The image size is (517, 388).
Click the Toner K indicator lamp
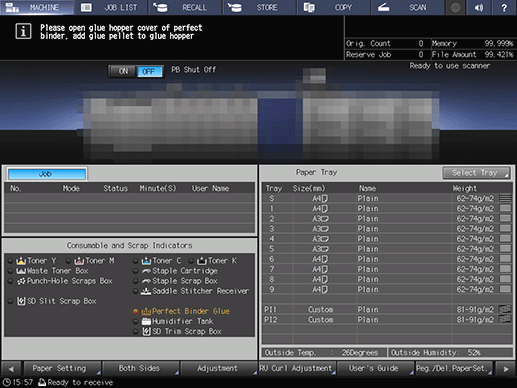point(191,261)
